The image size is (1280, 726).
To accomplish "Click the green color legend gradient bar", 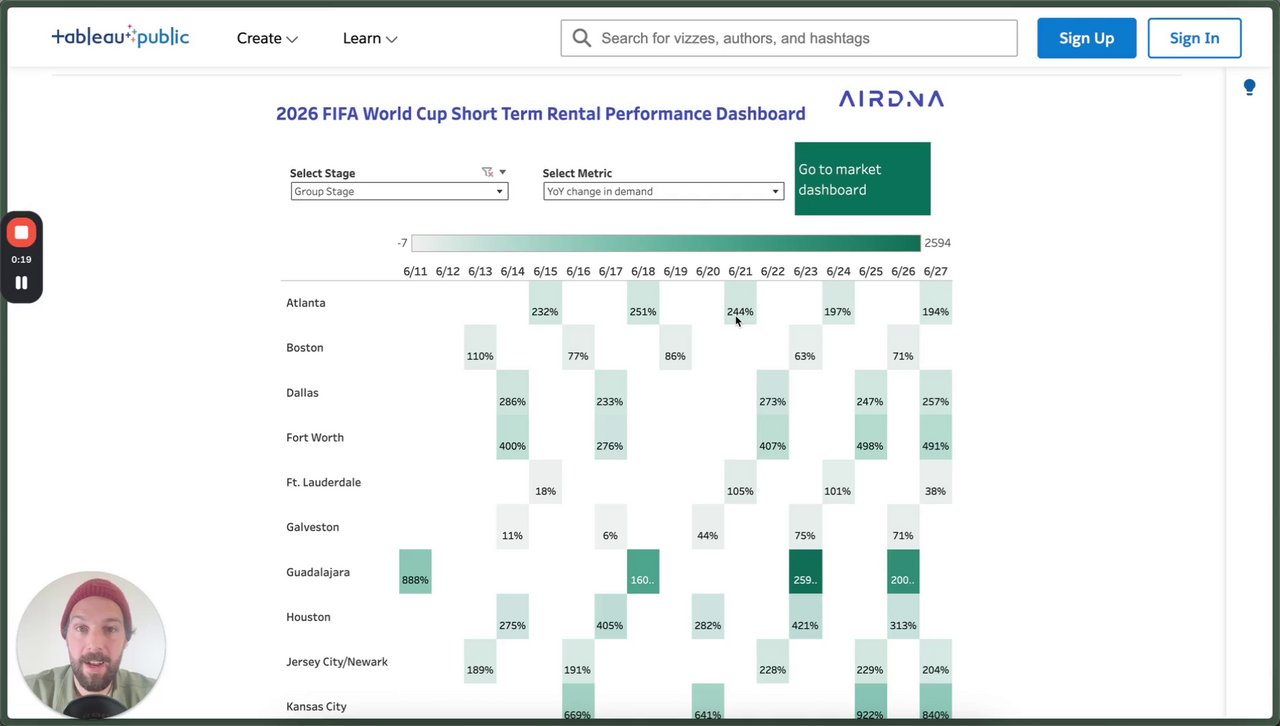I will 665,243.
